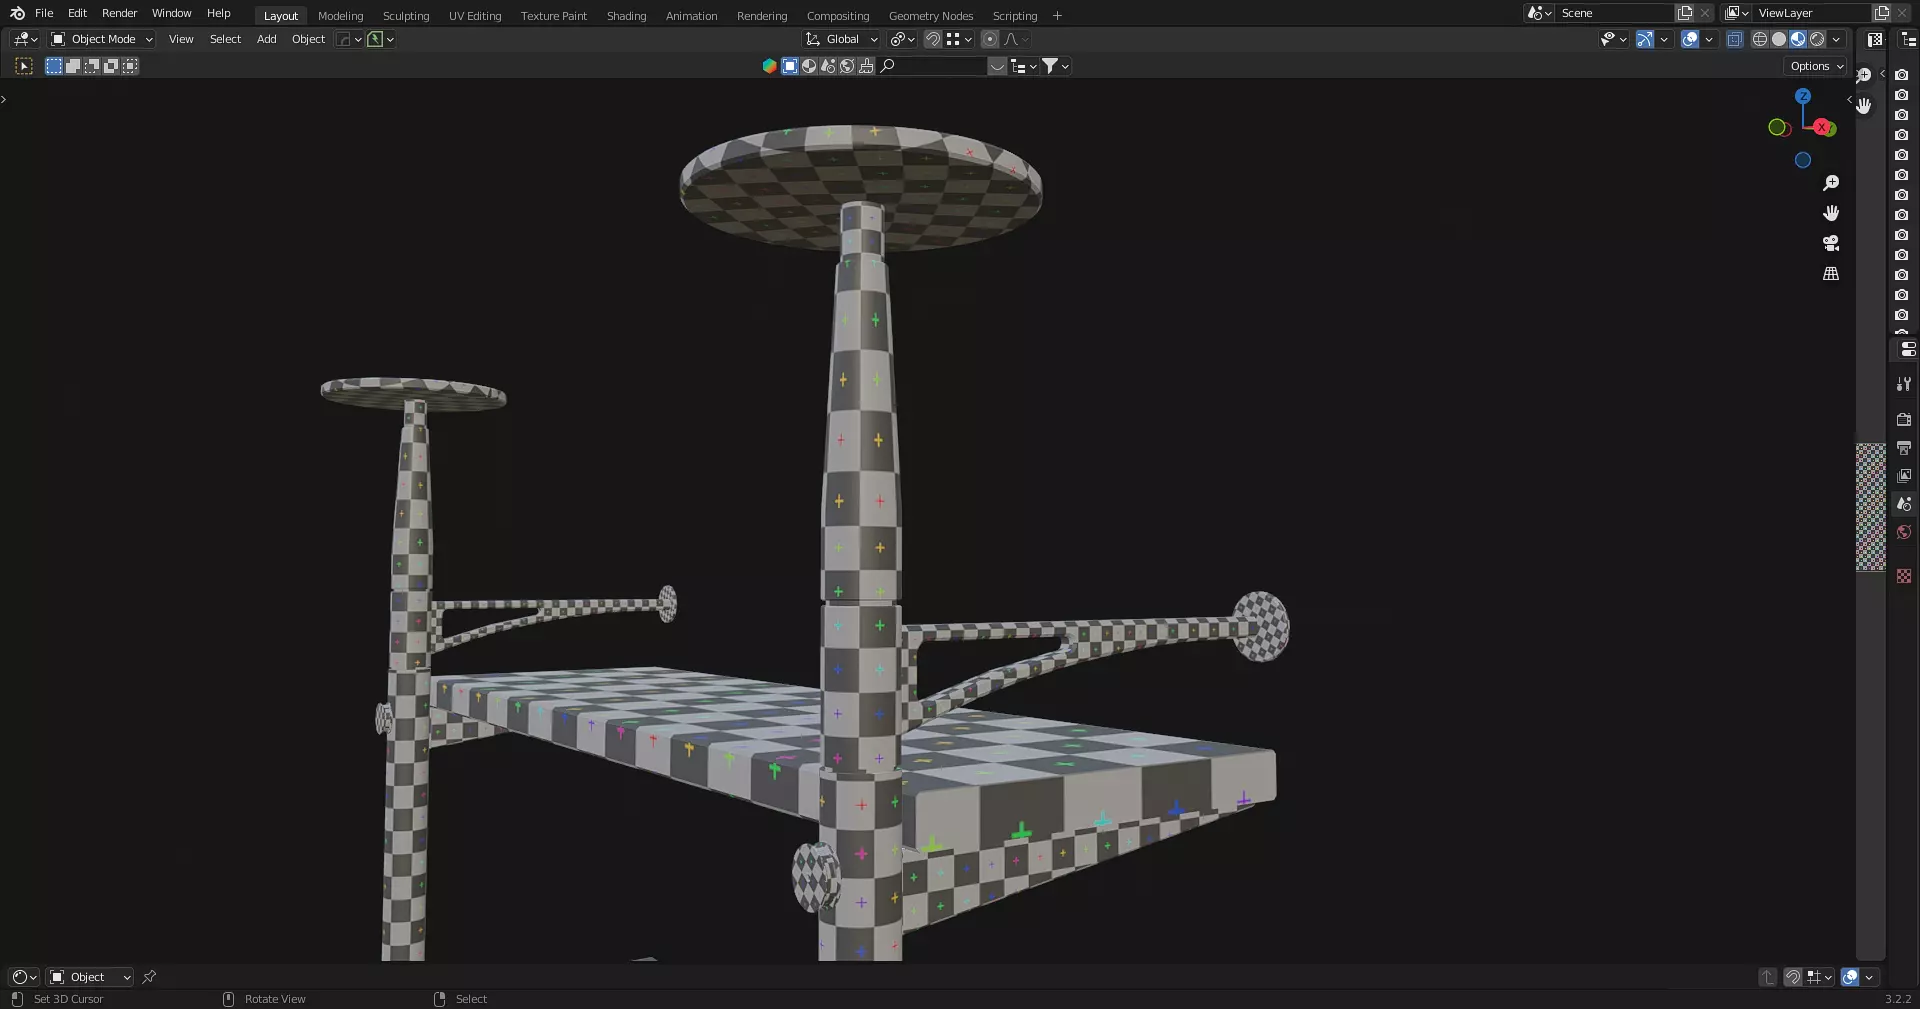Click the Properties editor options icon
Screen dimensions: 1920x1009
pyautogui.click(x=1907, y=349)
